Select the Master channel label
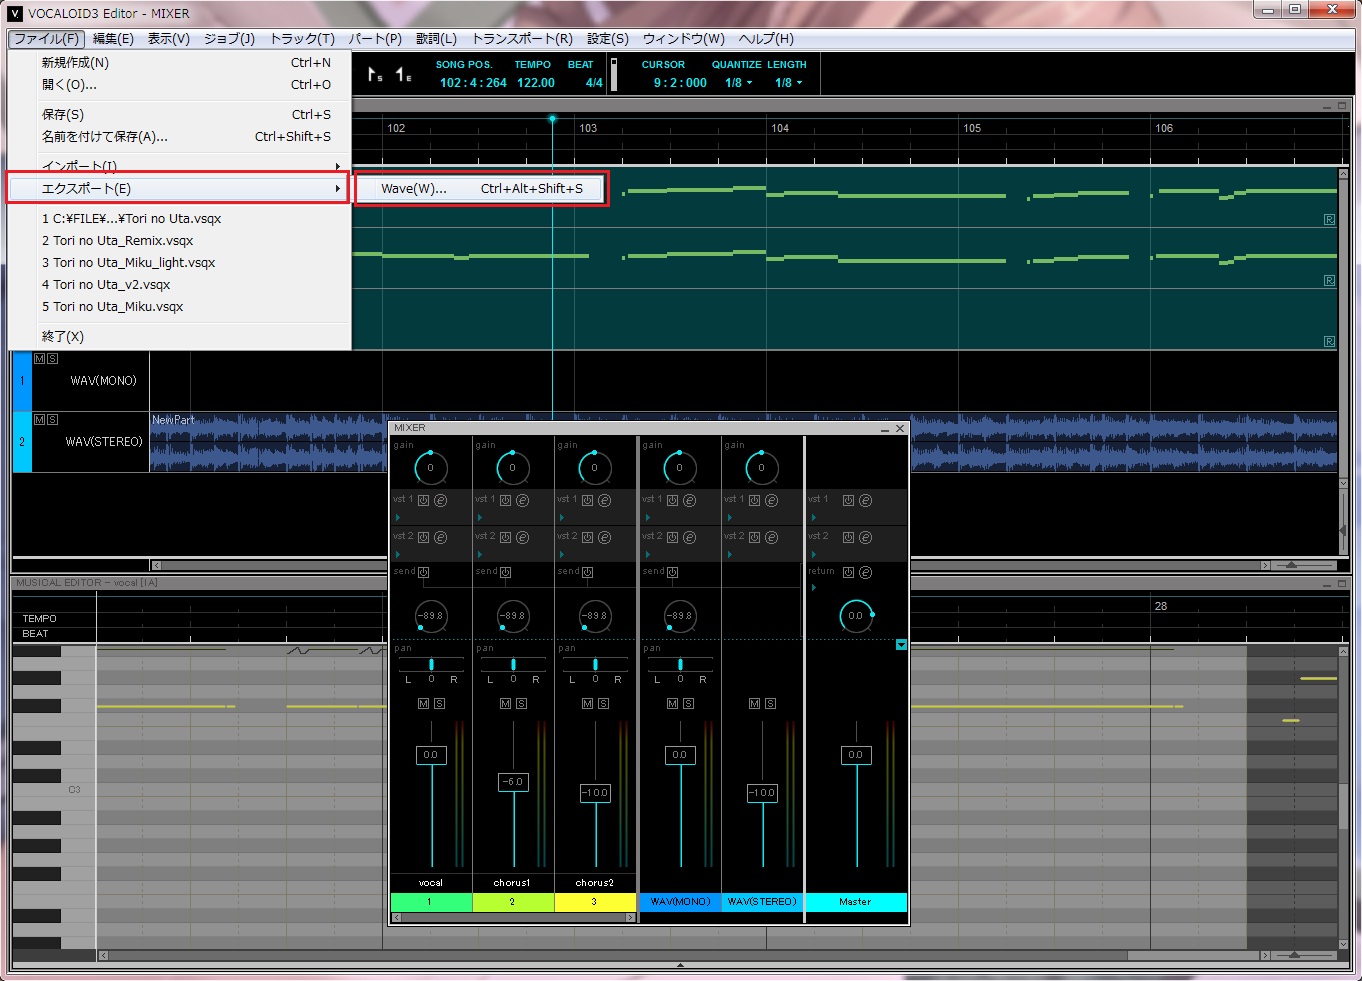This screenshot has width=1362, height=981. click(856, 902)
